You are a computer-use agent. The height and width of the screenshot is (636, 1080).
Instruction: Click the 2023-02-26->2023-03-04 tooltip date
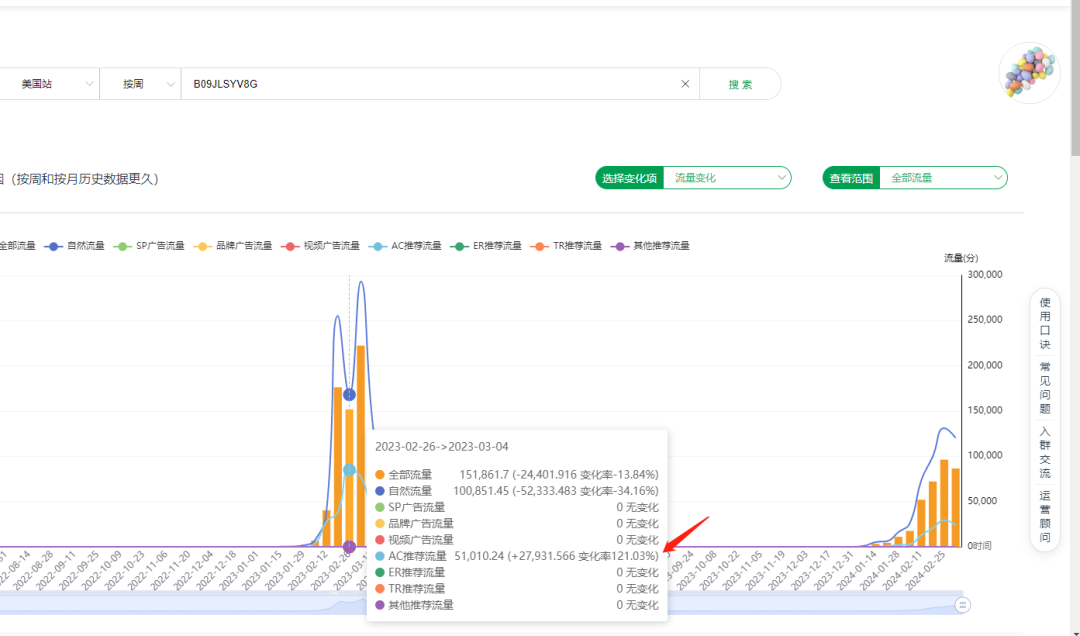pos(442,447)
